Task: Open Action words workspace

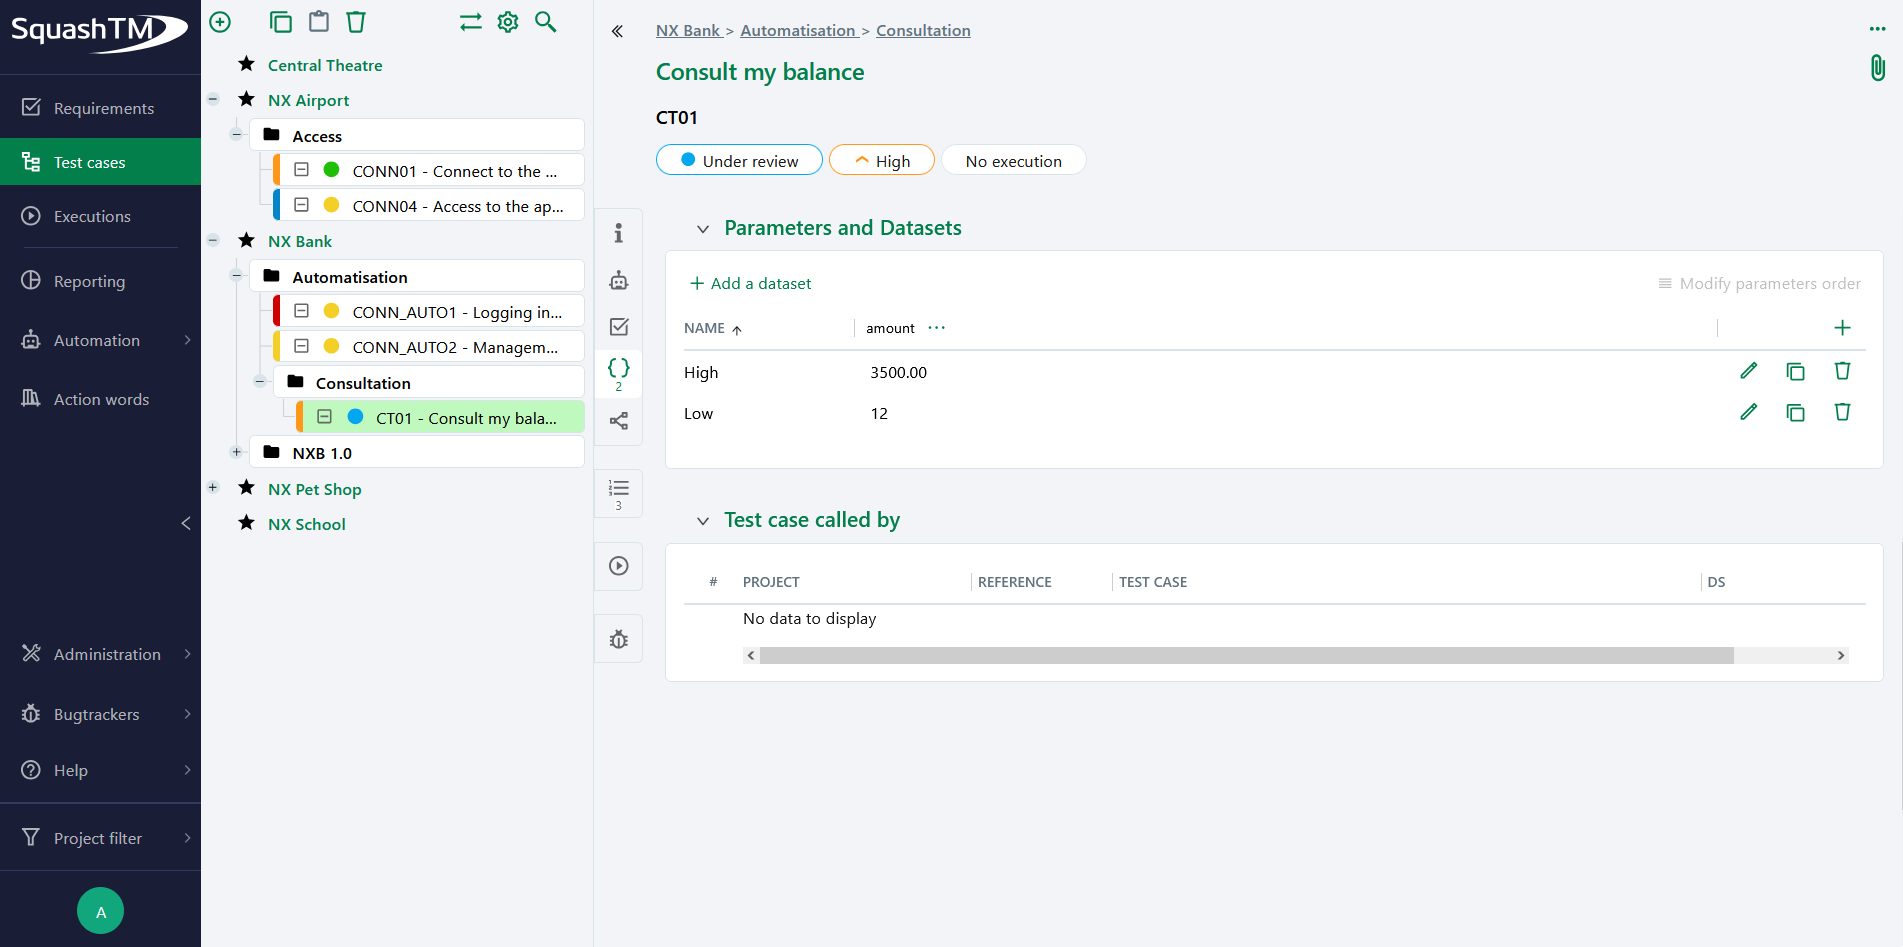Action: (x=100, y=399)
